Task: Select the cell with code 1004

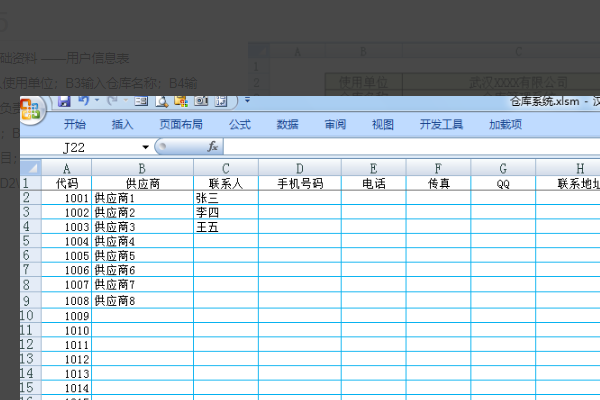Action: click(x=67, y=241)
